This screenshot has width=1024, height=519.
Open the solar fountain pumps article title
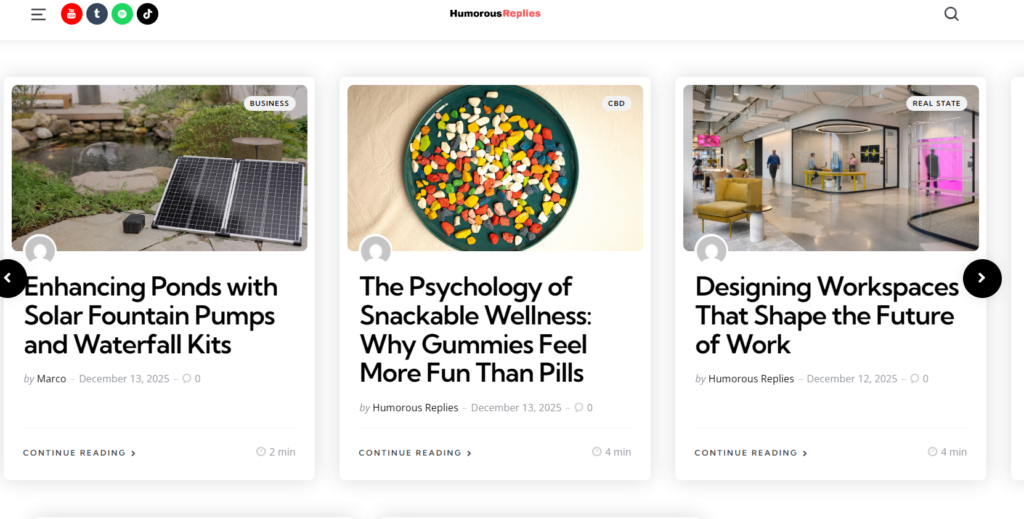tap(151, 315)
